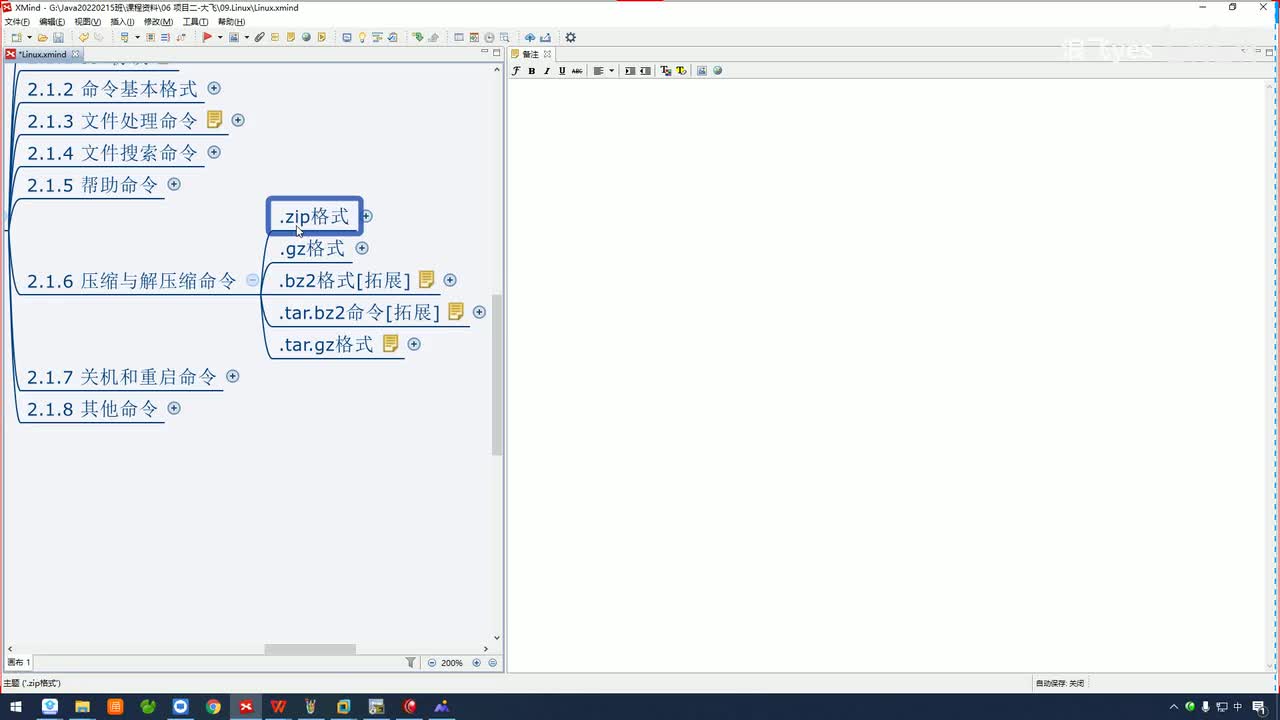Insert hyperlink into the notes
Screen dimensions: 1280x720
point(717,71)
